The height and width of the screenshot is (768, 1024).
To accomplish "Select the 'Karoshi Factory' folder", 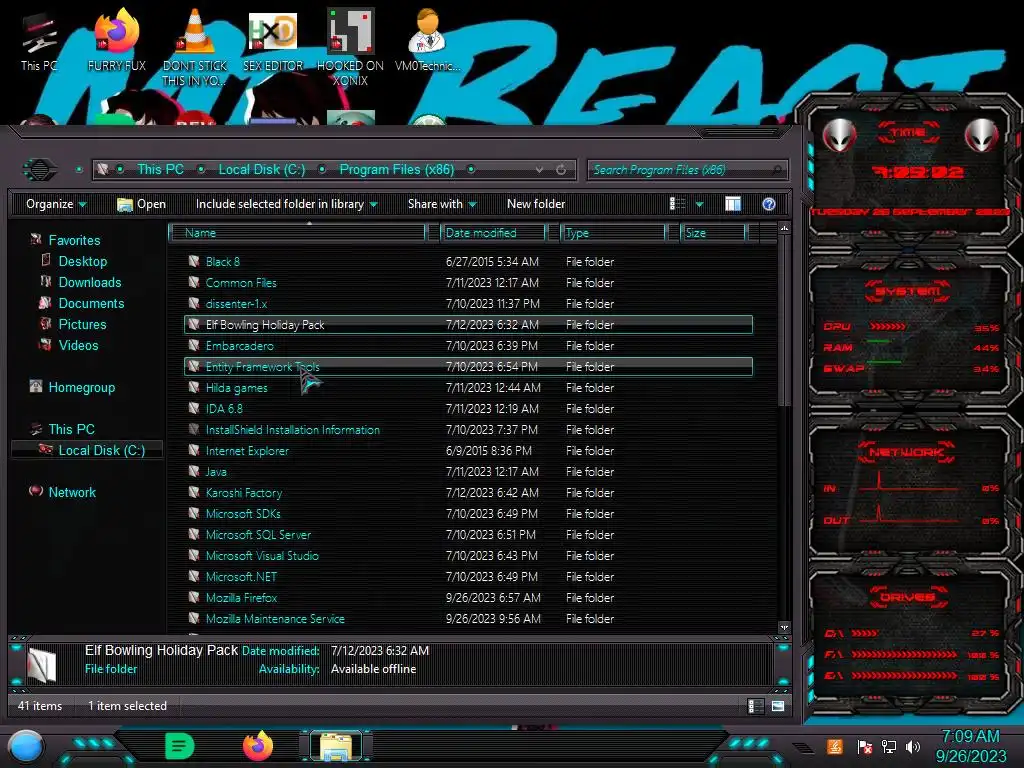I will coord(468,492).
